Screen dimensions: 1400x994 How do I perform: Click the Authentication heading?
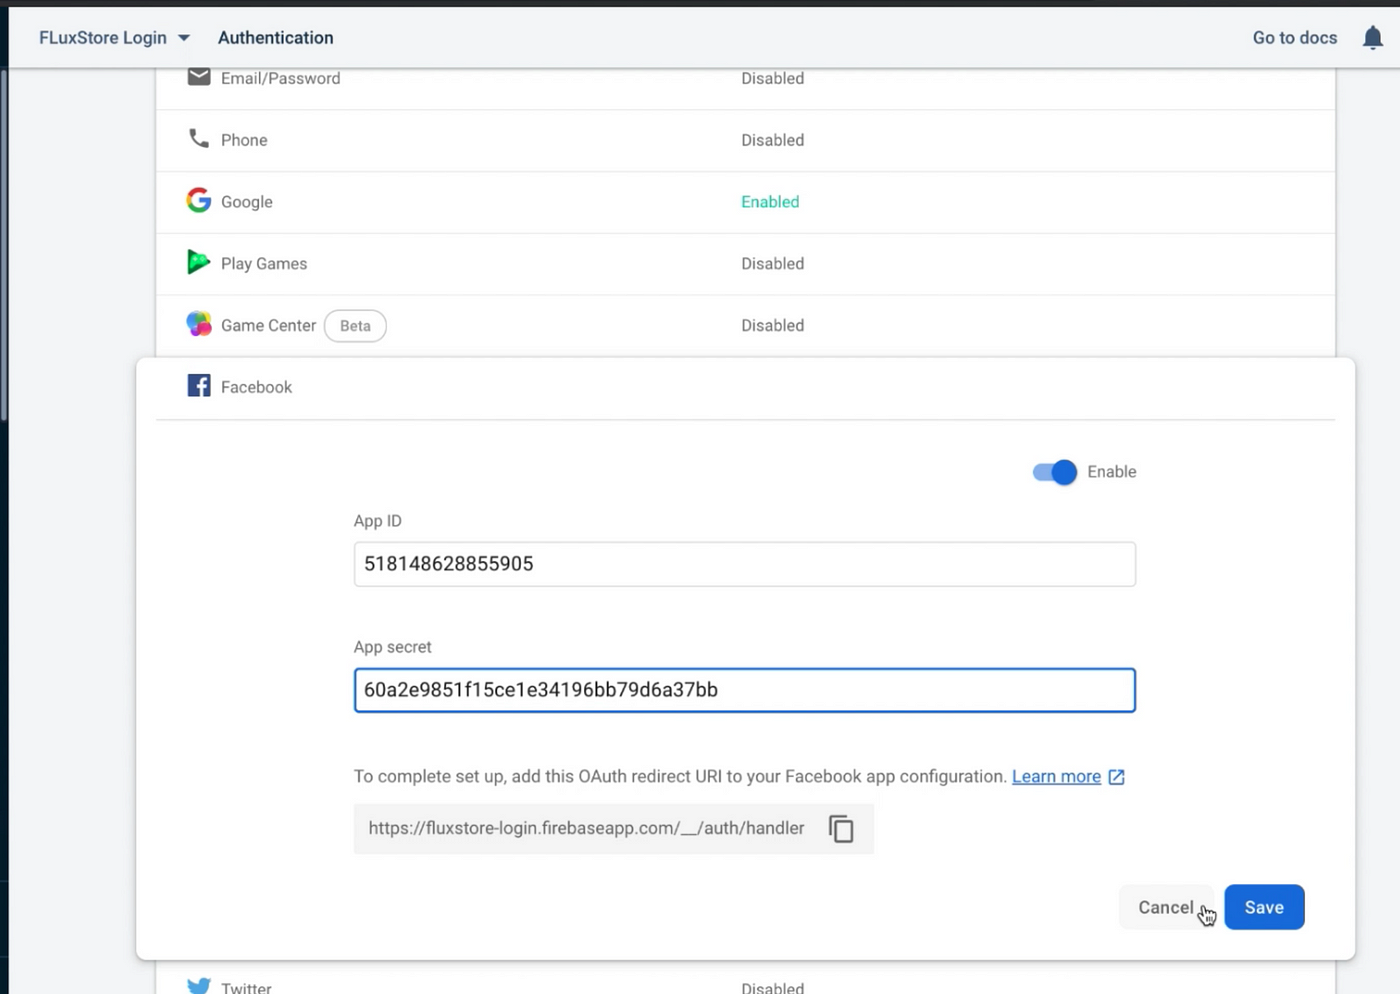point(276,38)
